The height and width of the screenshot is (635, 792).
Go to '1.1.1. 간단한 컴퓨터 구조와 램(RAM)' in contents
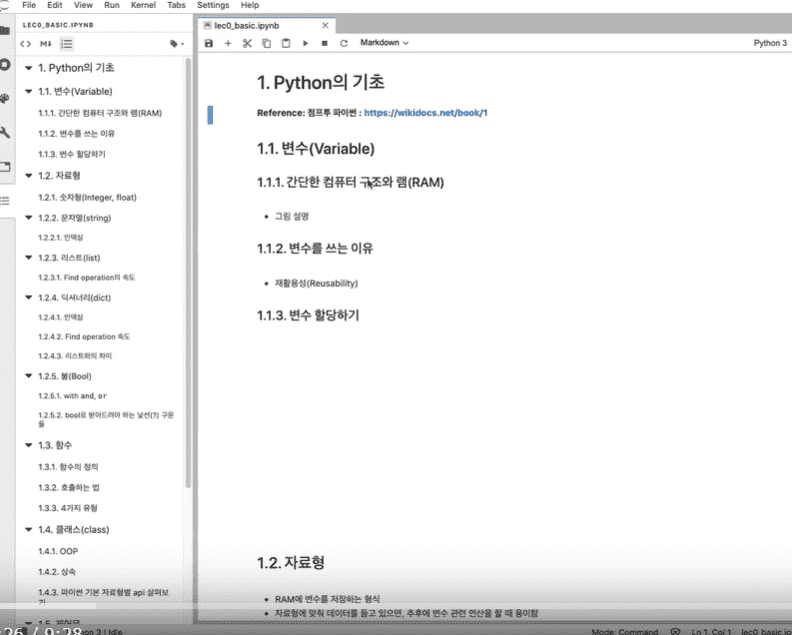point(100,113)
